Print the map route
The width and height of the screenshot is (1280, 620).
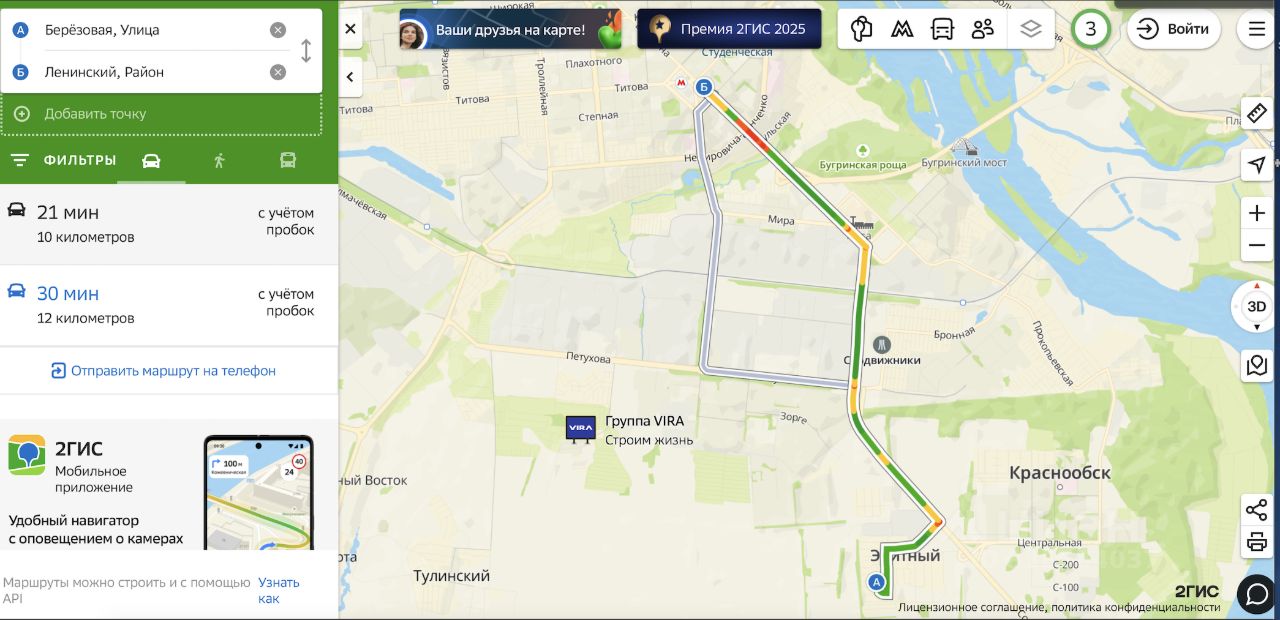[x=1257, y=543]
